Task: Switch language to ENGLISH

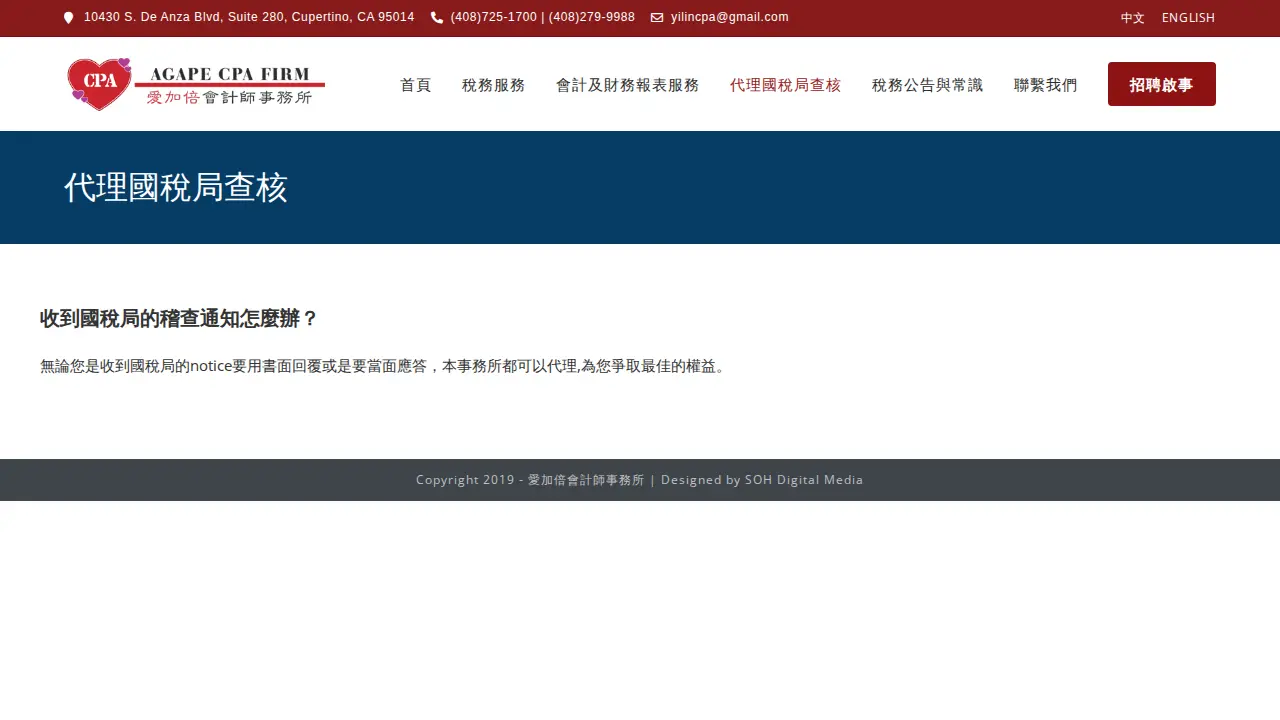Action: (1188, 18)
